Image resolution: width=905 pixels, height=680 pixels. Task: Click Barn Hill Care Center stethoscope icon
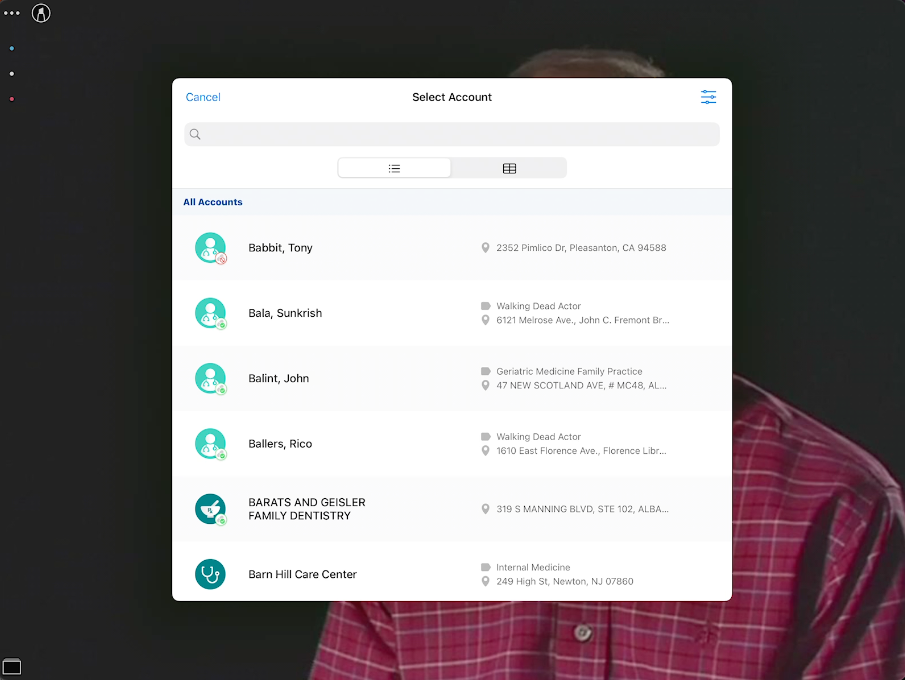pos(210,574)
